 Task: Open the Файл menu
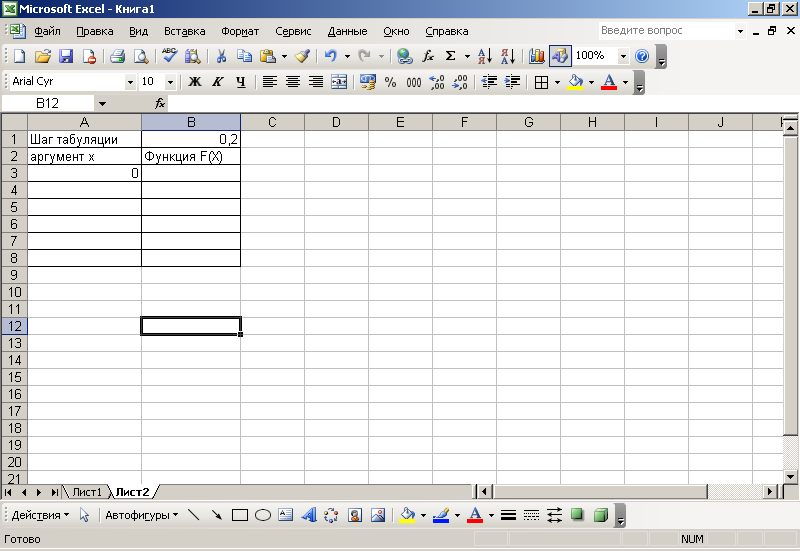click(47, 31)
